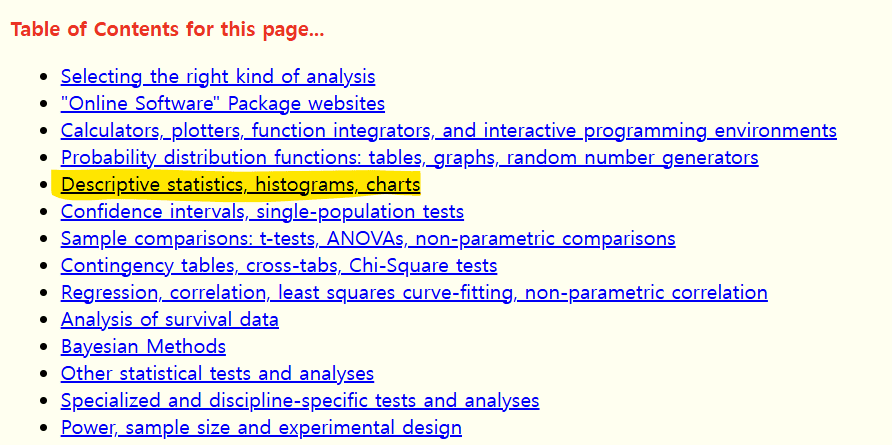Click the Table of Contents heading text
This screenshot has height=445, width=892.
coord(167,29)
